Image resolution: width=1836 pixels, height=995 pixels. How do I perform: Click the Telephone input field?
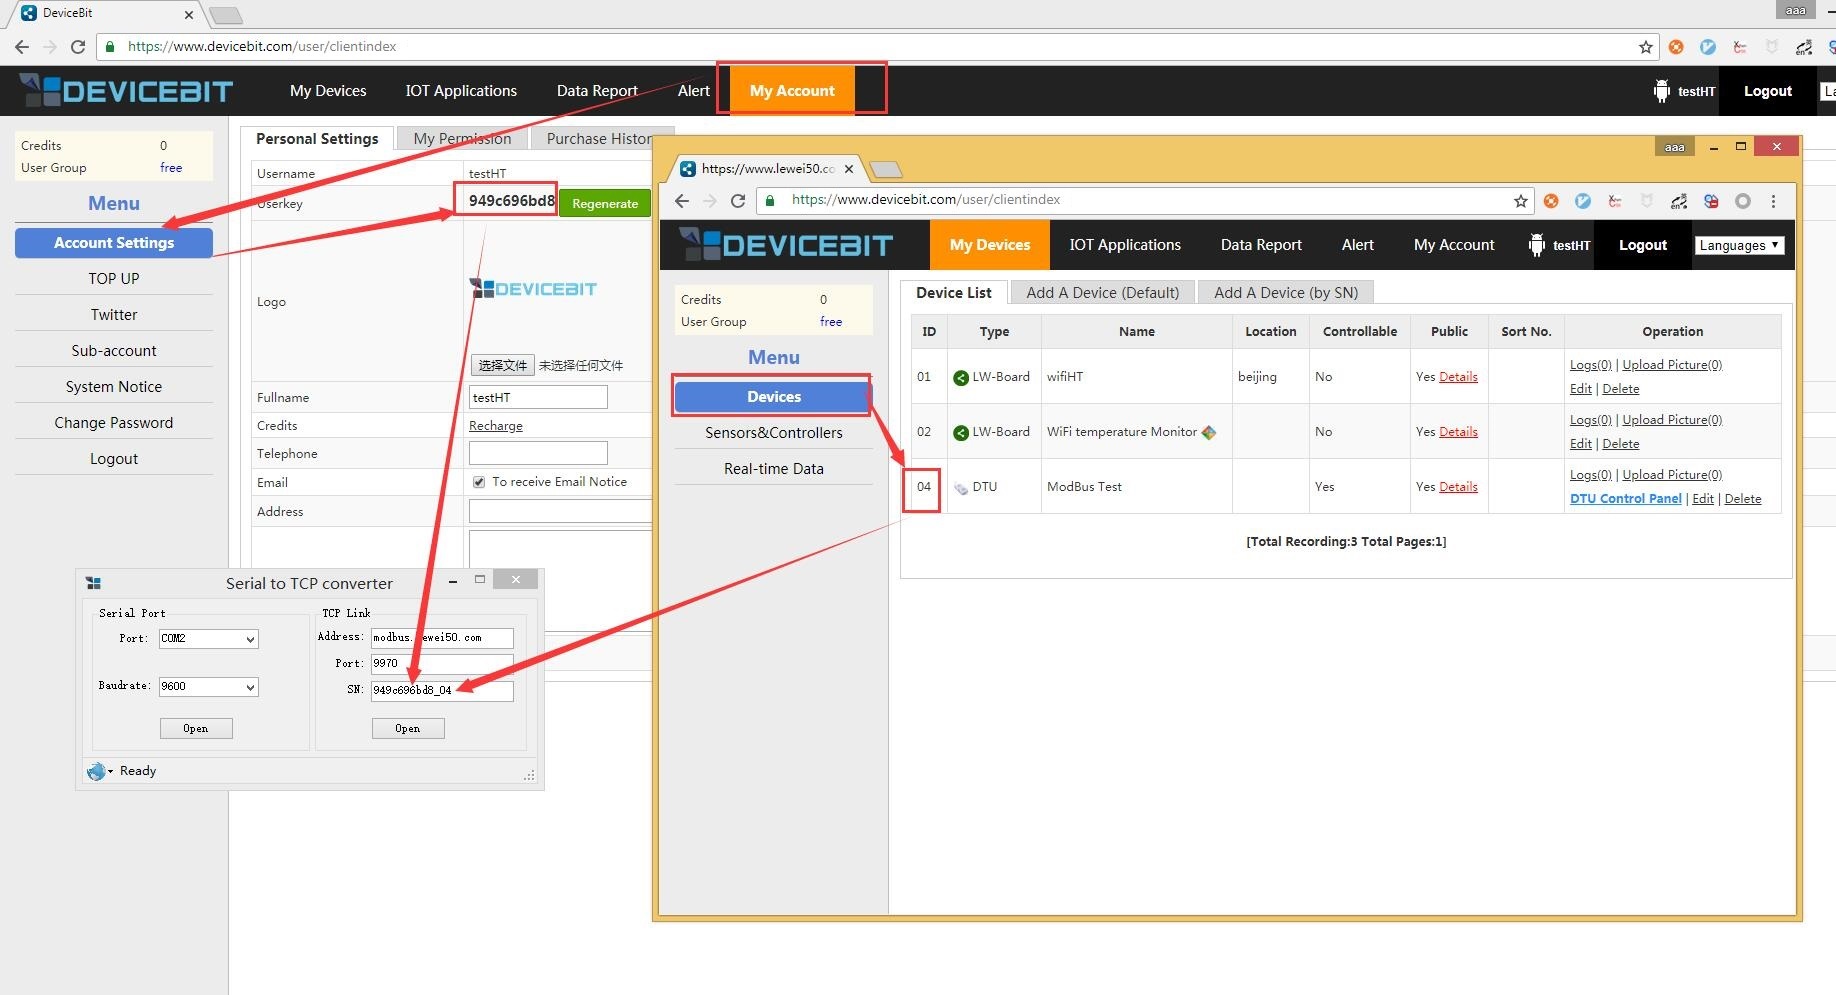pyautogui.click(x=538, y=453)
